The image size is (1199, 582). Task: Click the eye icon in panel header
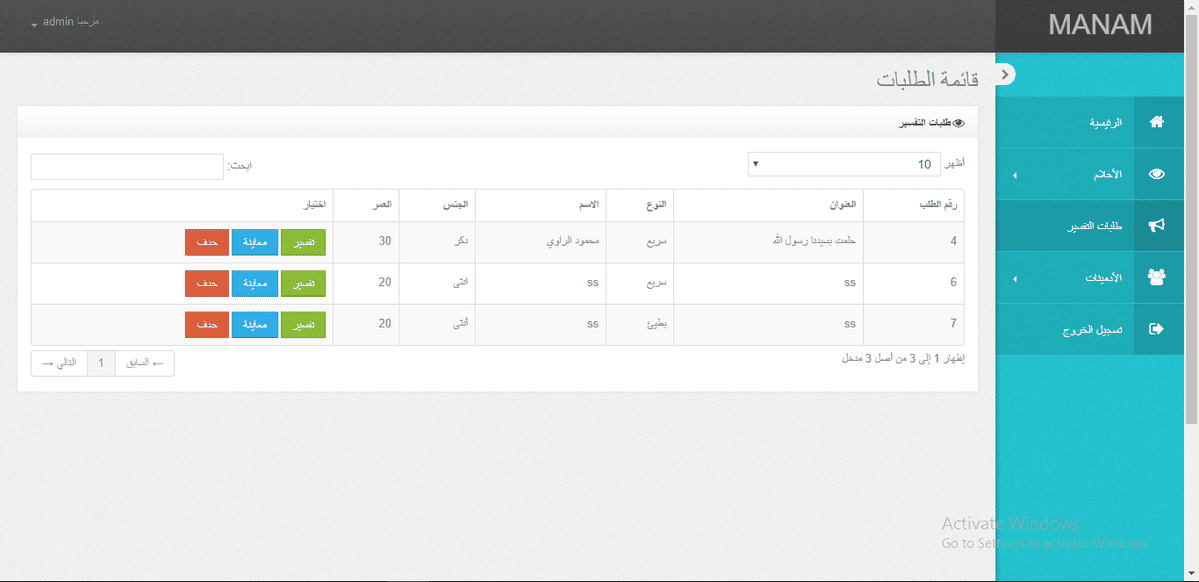pos(959,123)
